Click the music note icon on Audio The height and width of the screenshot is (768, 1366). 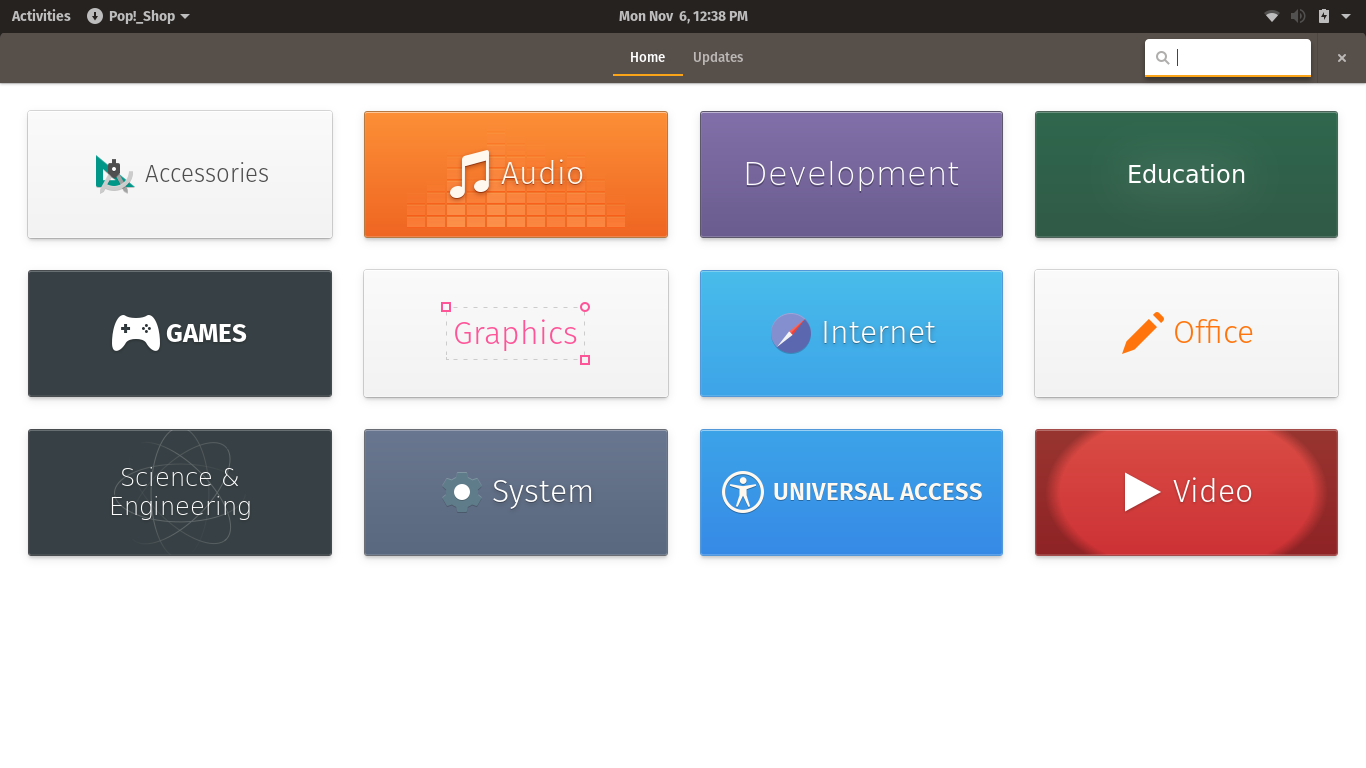click(x=469, y=174)
